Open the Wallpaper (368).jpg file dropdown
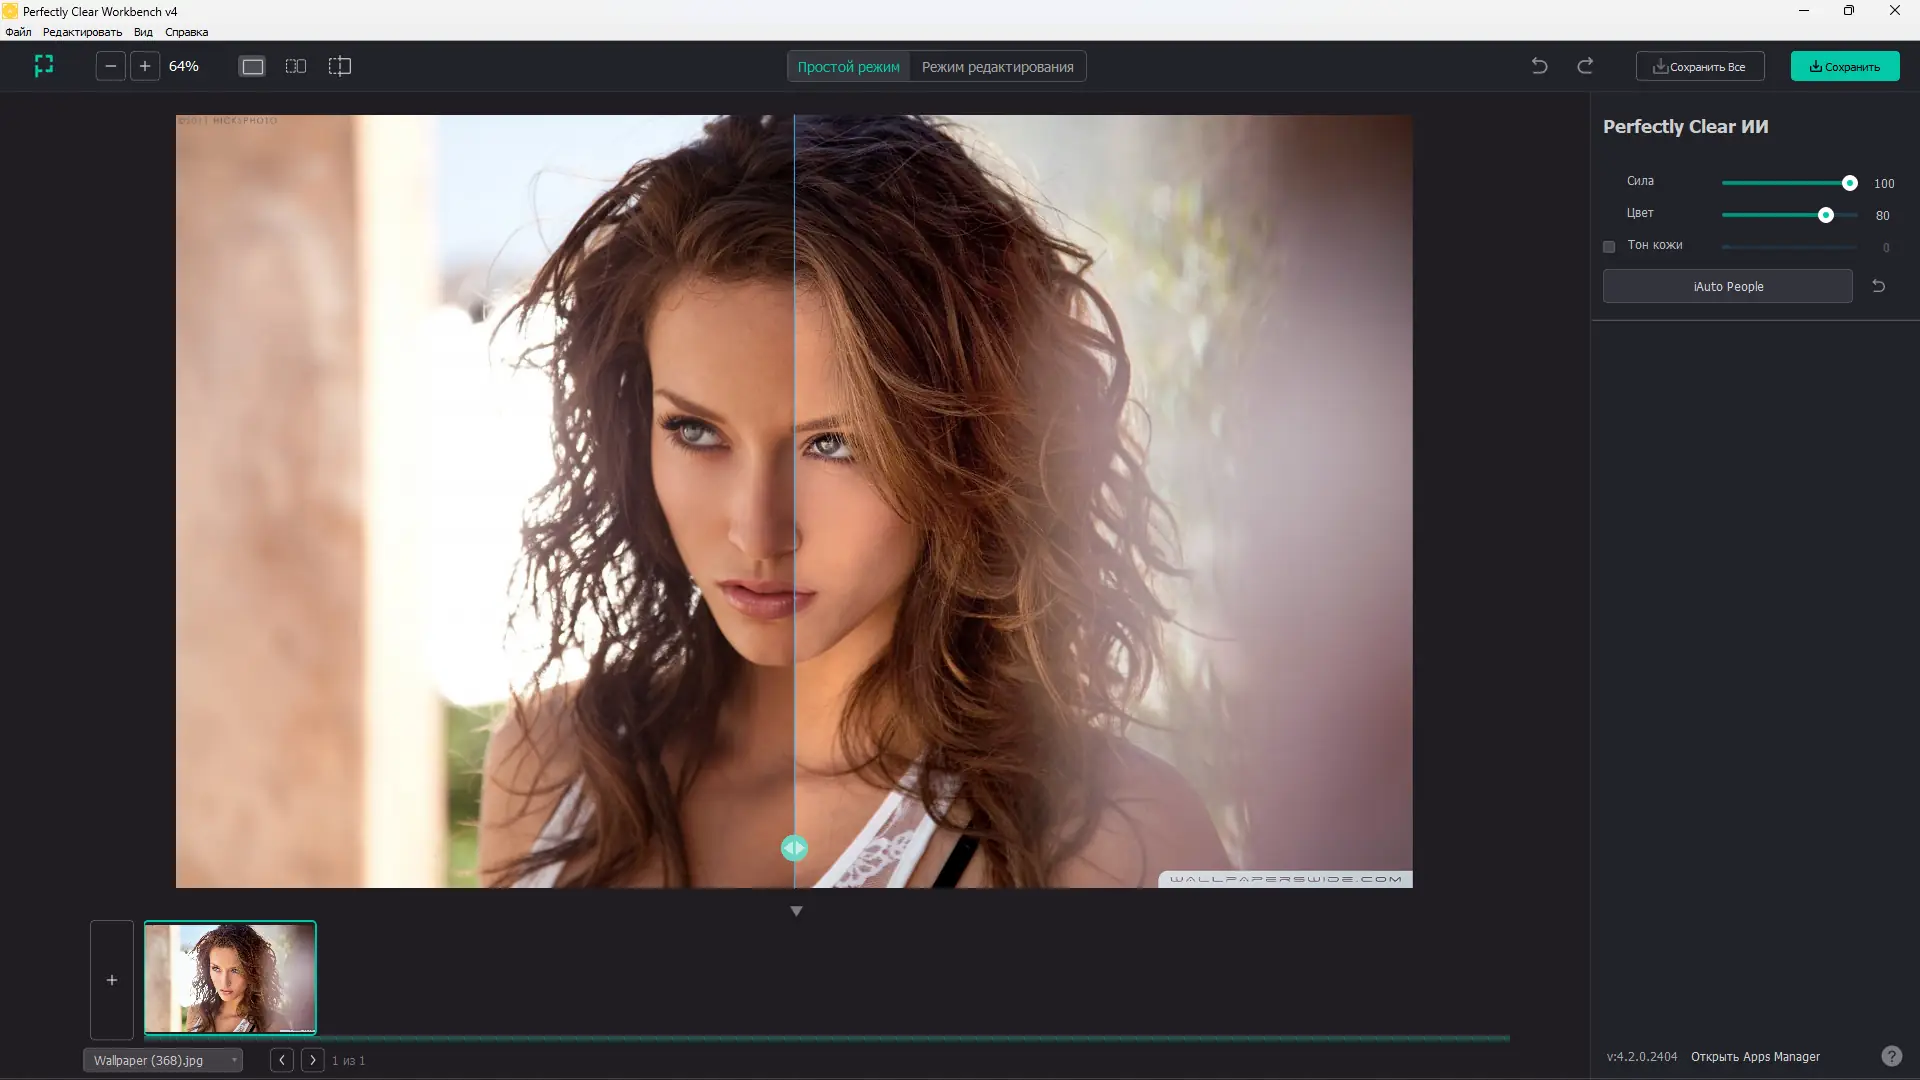 162,1060
